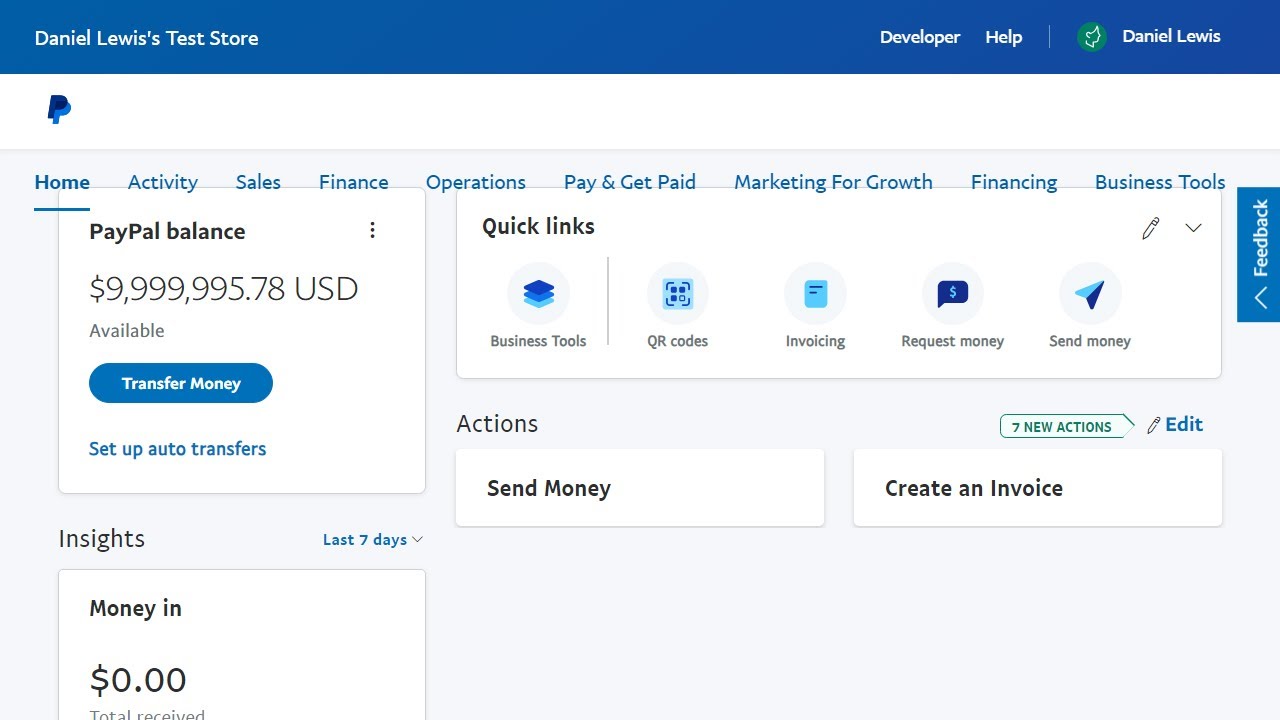1280x720 pixels.
Task: Open the Operations menu
Action: 476,182
